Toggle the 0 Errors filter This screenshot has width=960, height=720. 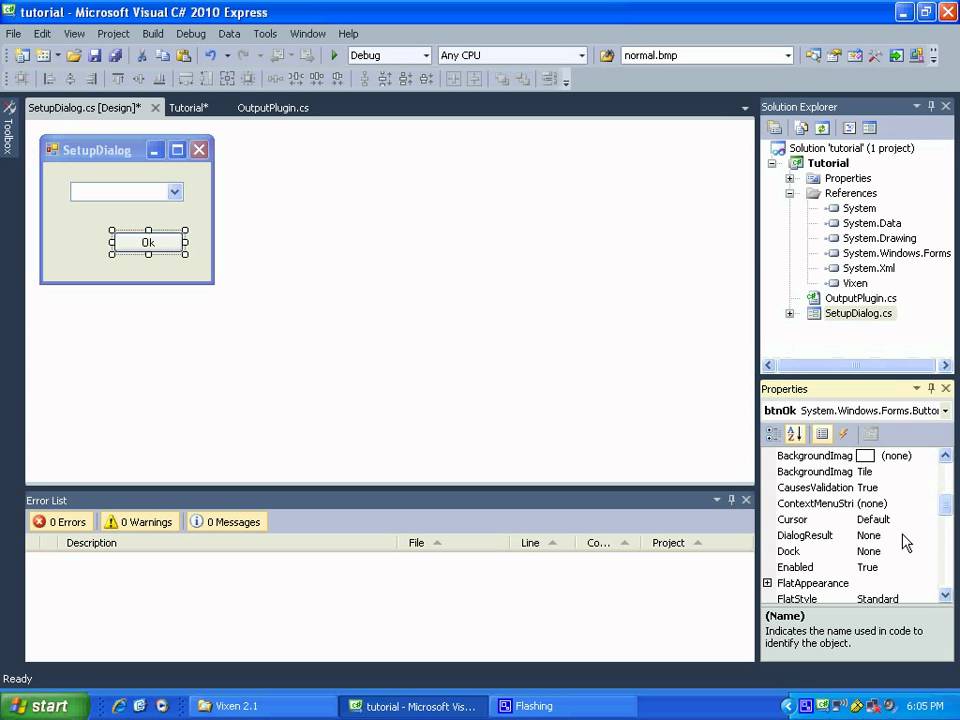coord(61,522)
